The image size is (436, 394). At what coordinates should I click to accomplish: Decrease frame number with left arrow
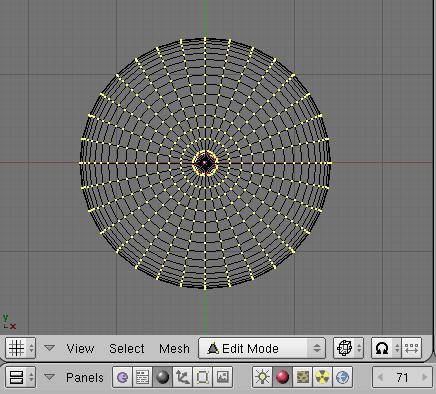[380, 377]
